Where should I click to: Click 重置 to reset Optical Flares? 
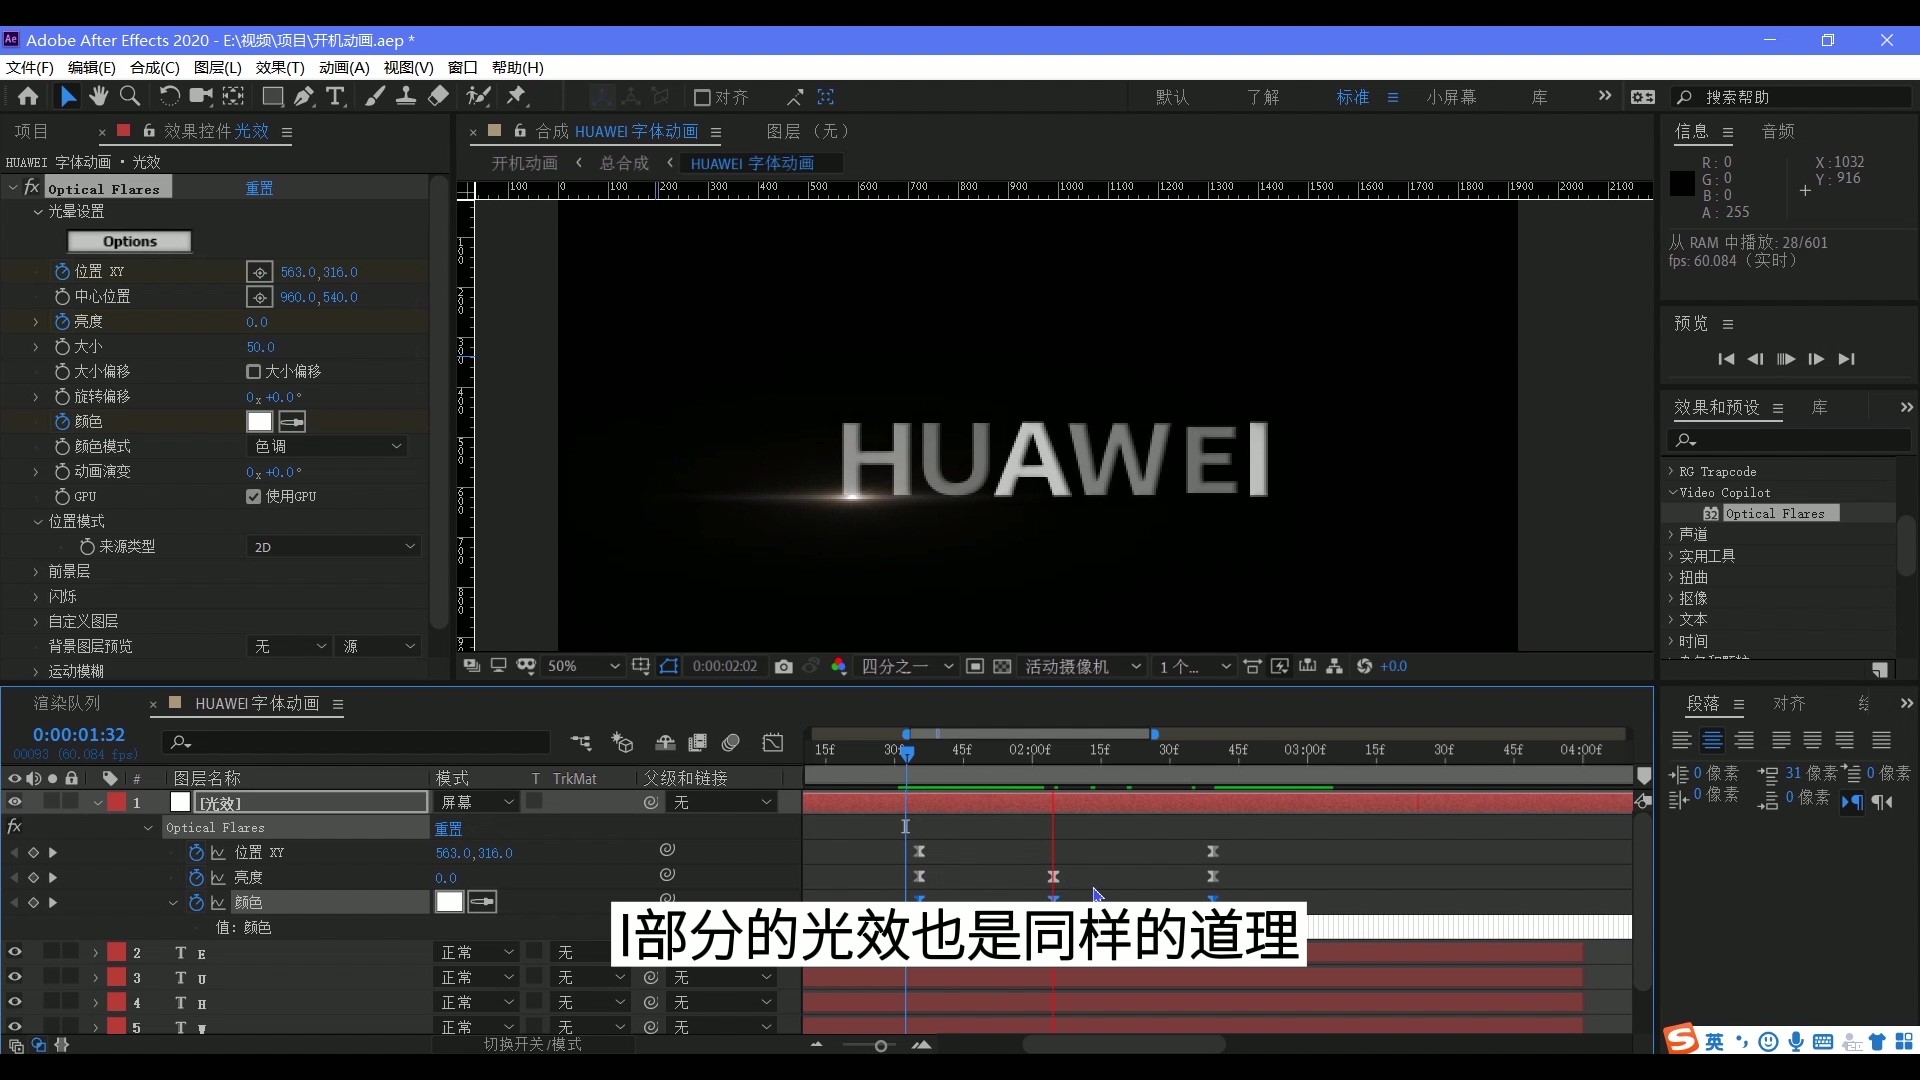[259, 188]
